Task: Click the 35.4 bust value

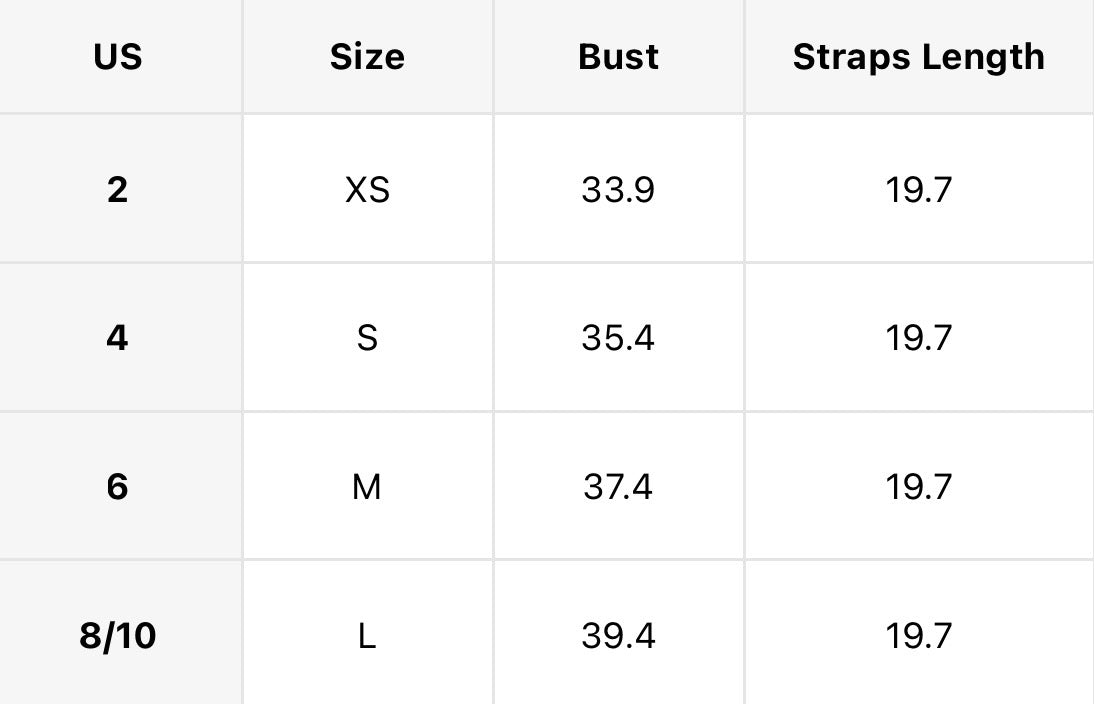Action: click(x=618, y=338)
